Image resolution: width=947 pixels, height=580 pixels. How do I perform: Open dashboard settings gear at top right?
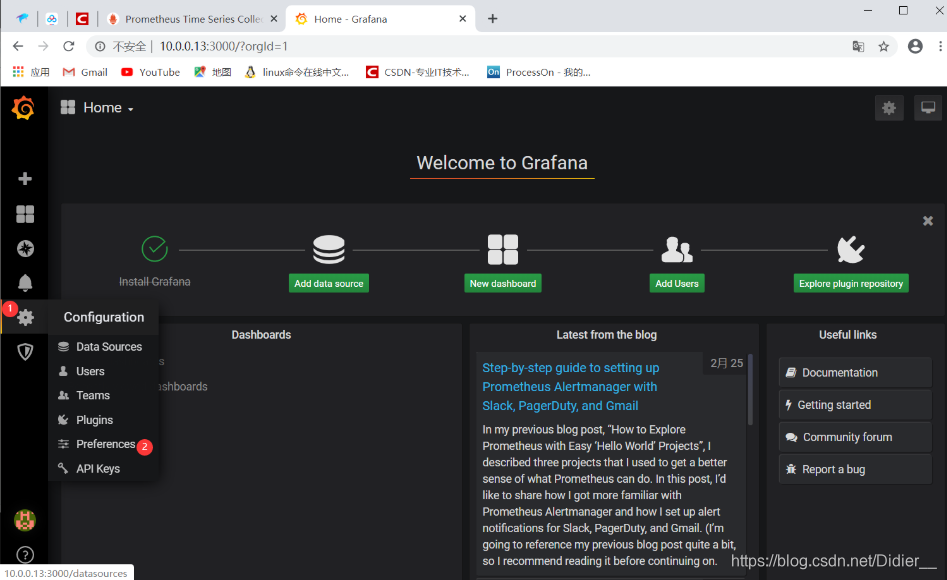(889, 108)
